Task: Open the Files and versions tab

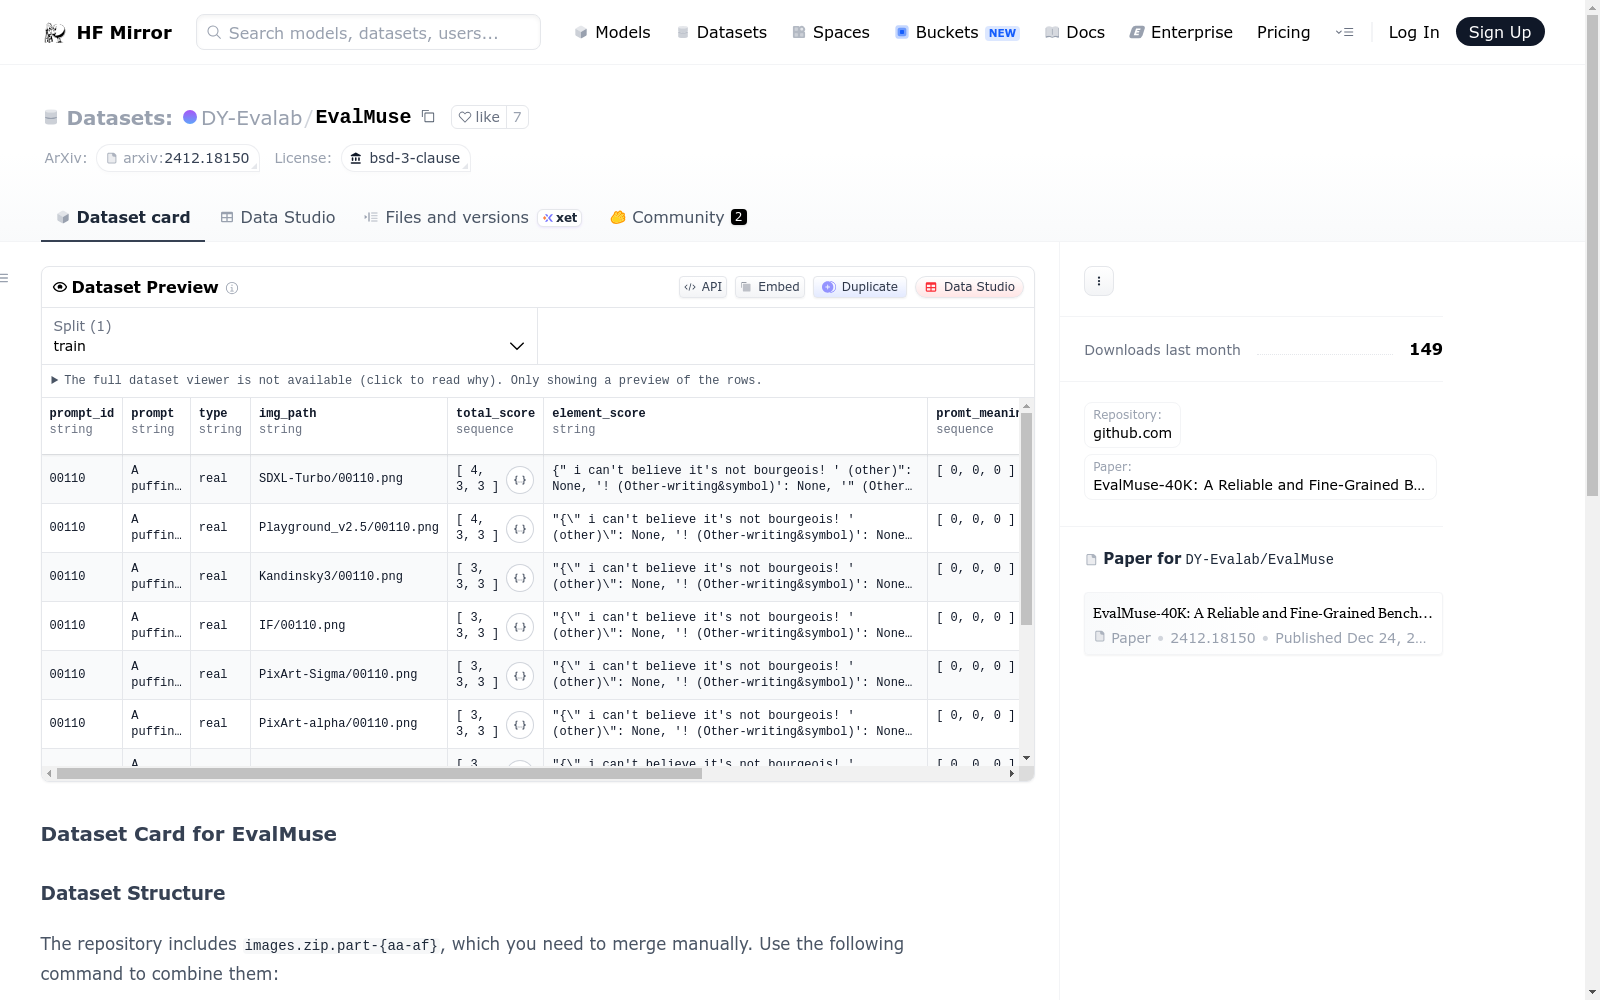Action: point(472,217)
